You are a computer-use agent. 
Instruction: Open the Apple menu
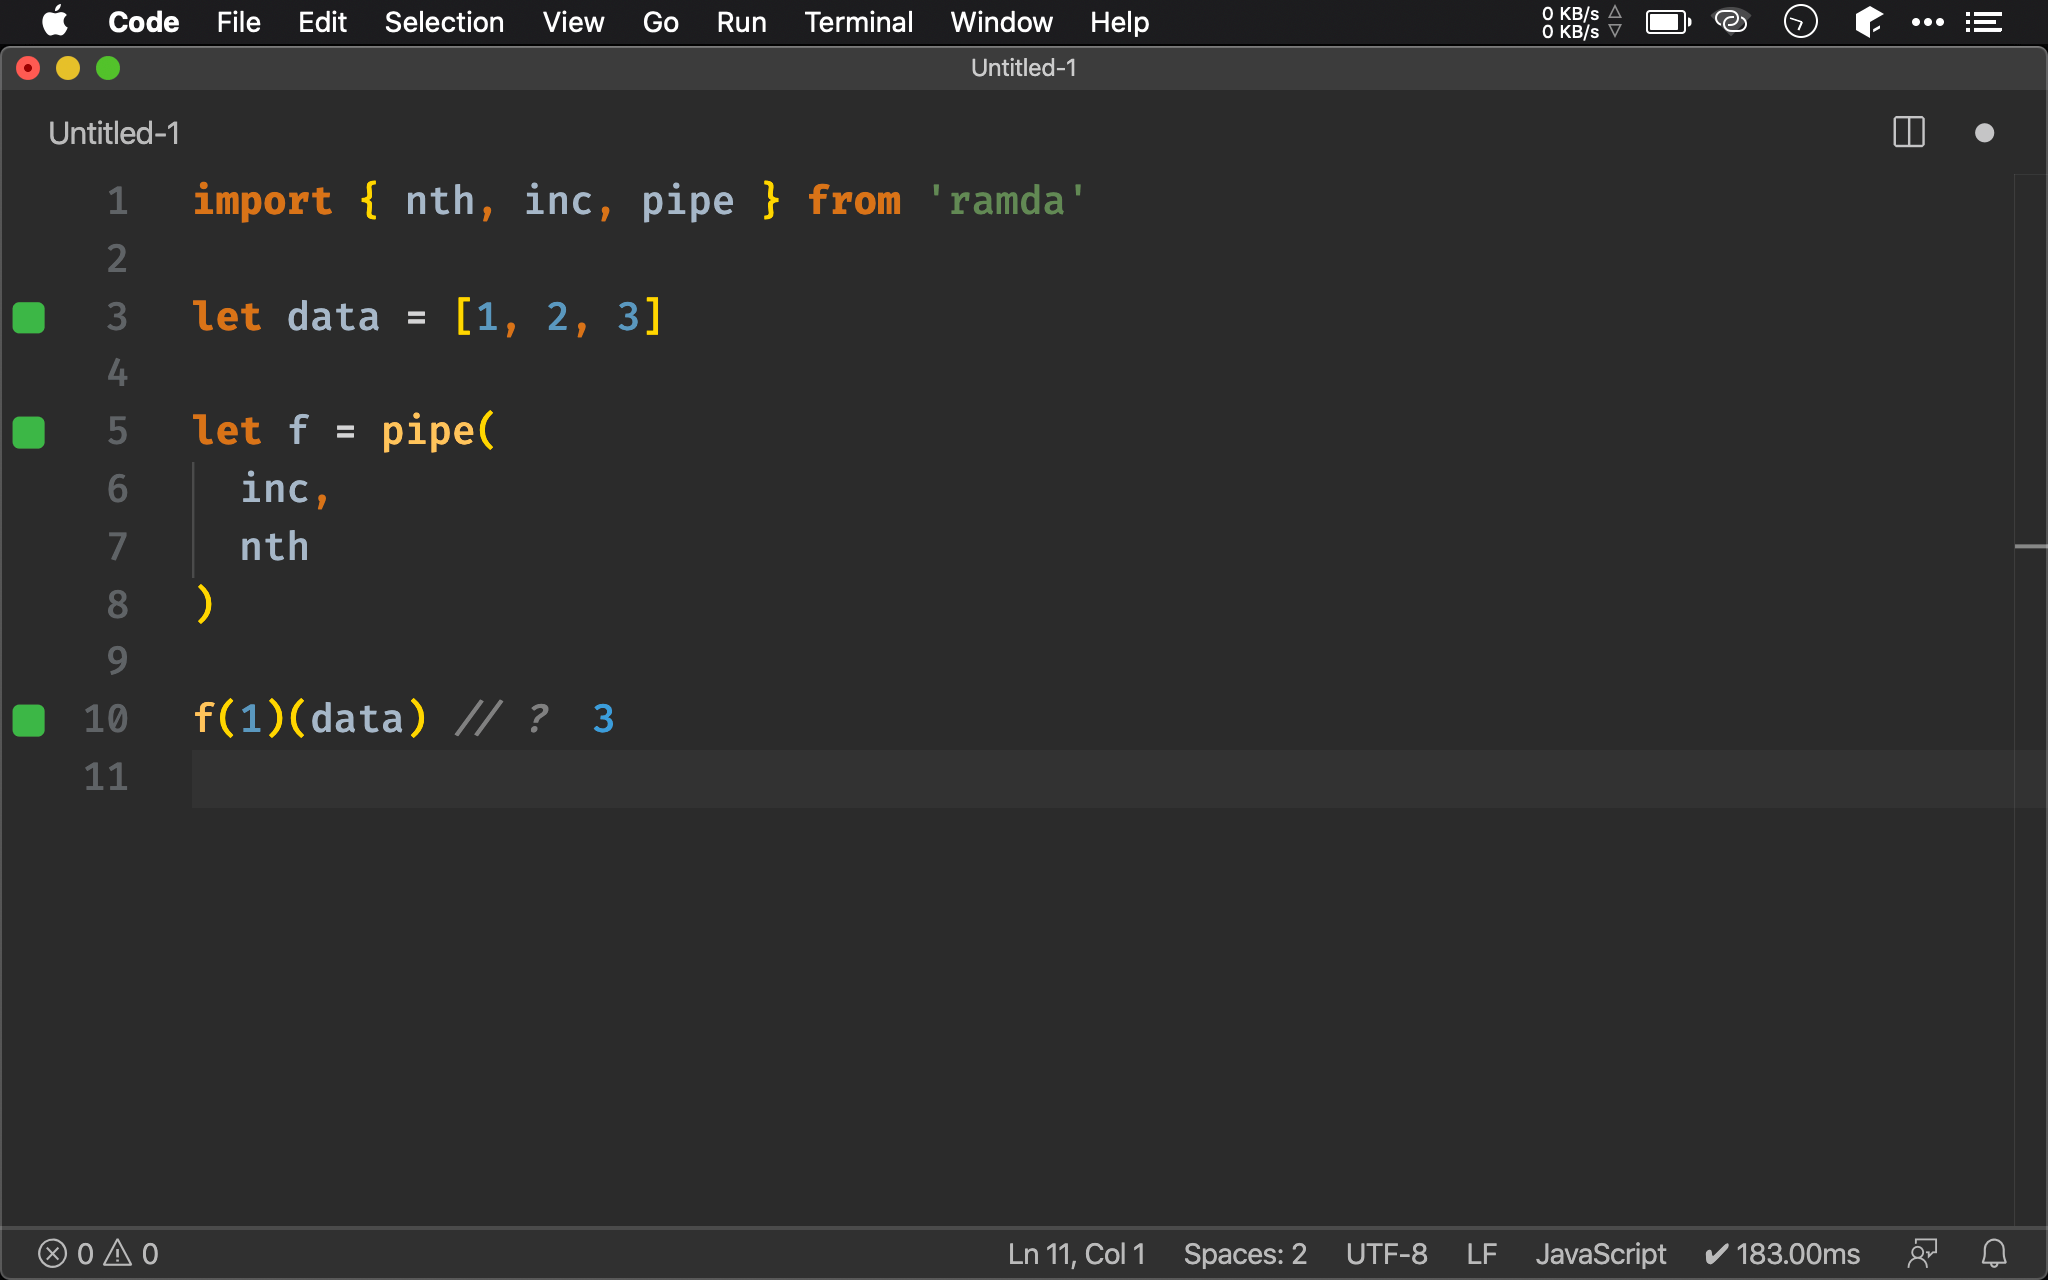[55, 22]
